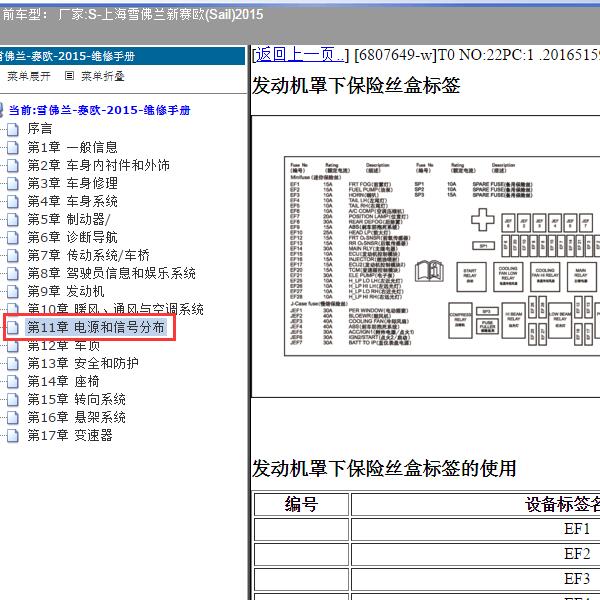Click the 发动机罩下保险丝盒标签 heading
The width and height of the screenshot is (600, 600).
(x=356, y=85)
